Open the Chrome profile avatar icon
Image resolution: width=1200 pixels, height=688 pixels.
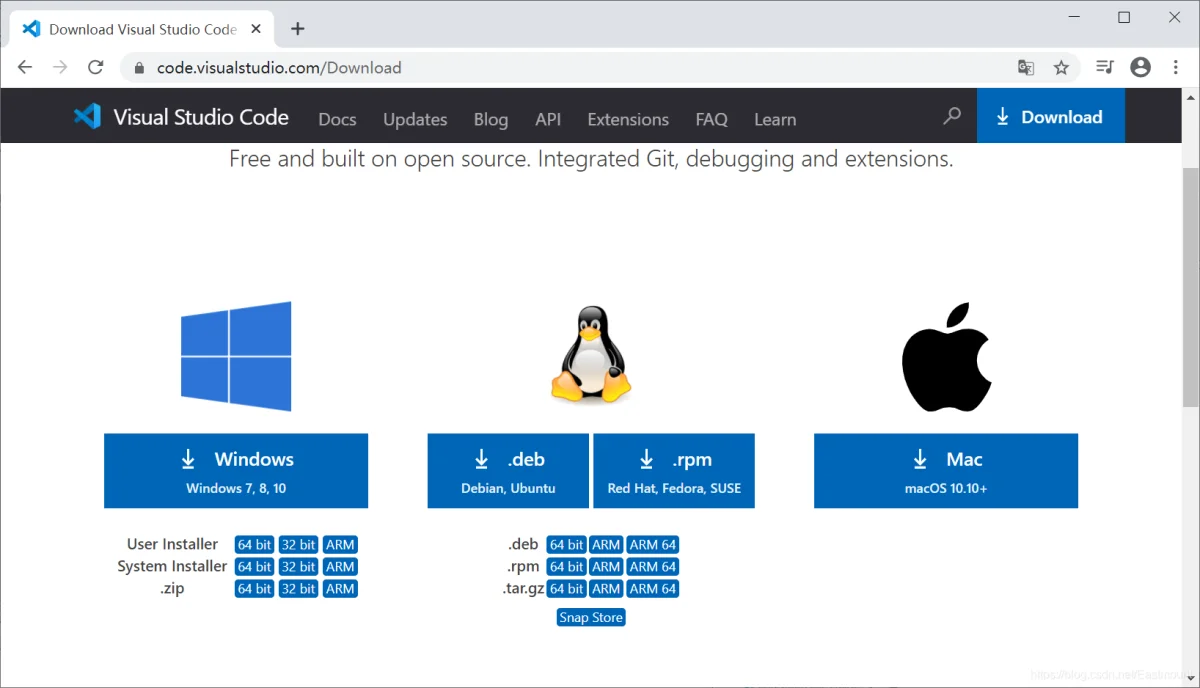click(x=1140, y=67)
